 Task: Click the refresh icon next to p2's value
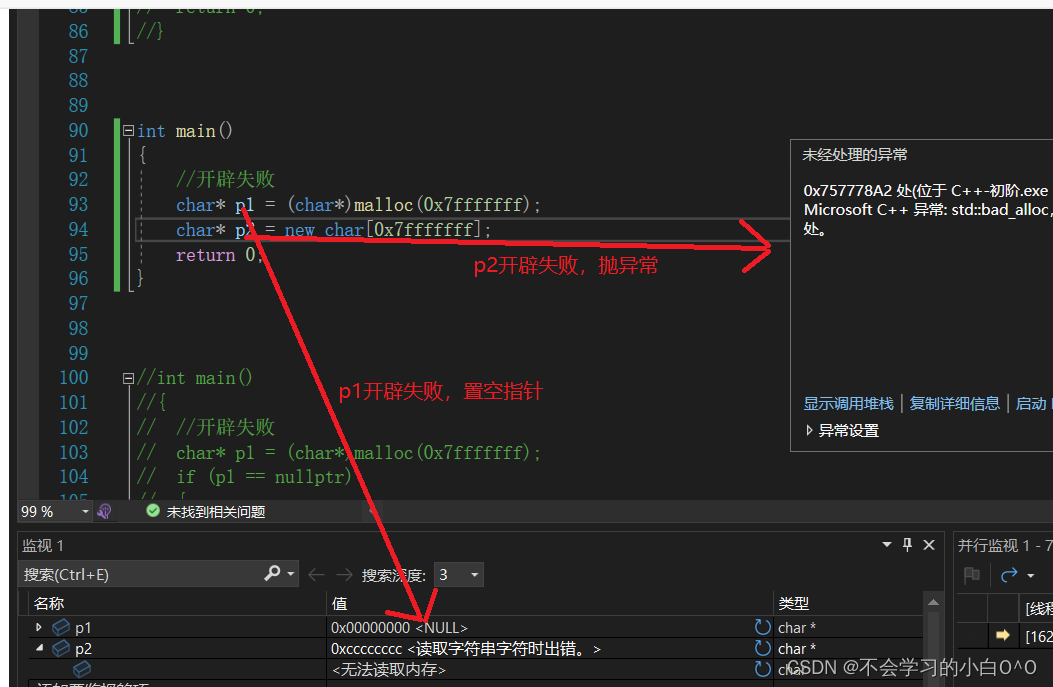[762, 648]
